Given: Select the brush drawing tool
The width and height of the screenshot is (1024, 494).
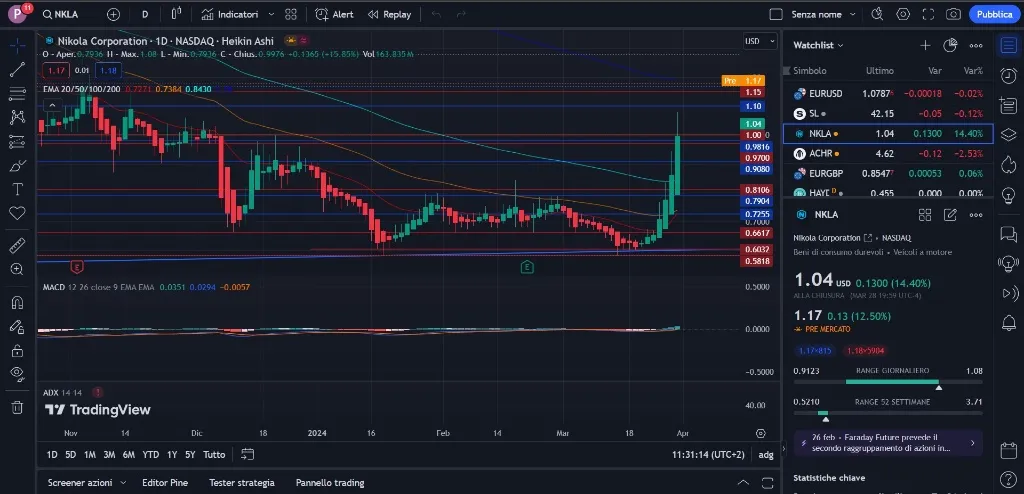Looking at the screenshot, I should (18, 165).
